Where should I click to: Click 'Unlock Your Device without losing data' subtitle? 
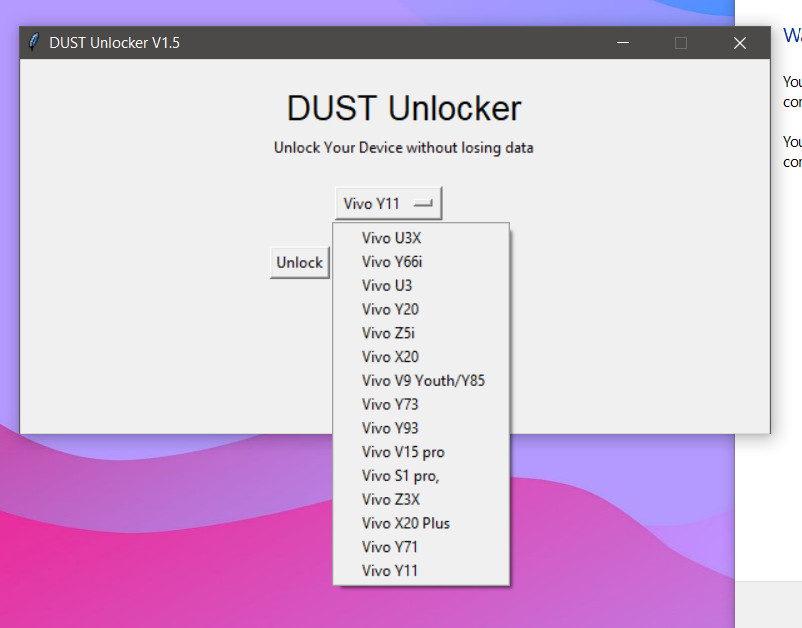(x=404, y=148)
